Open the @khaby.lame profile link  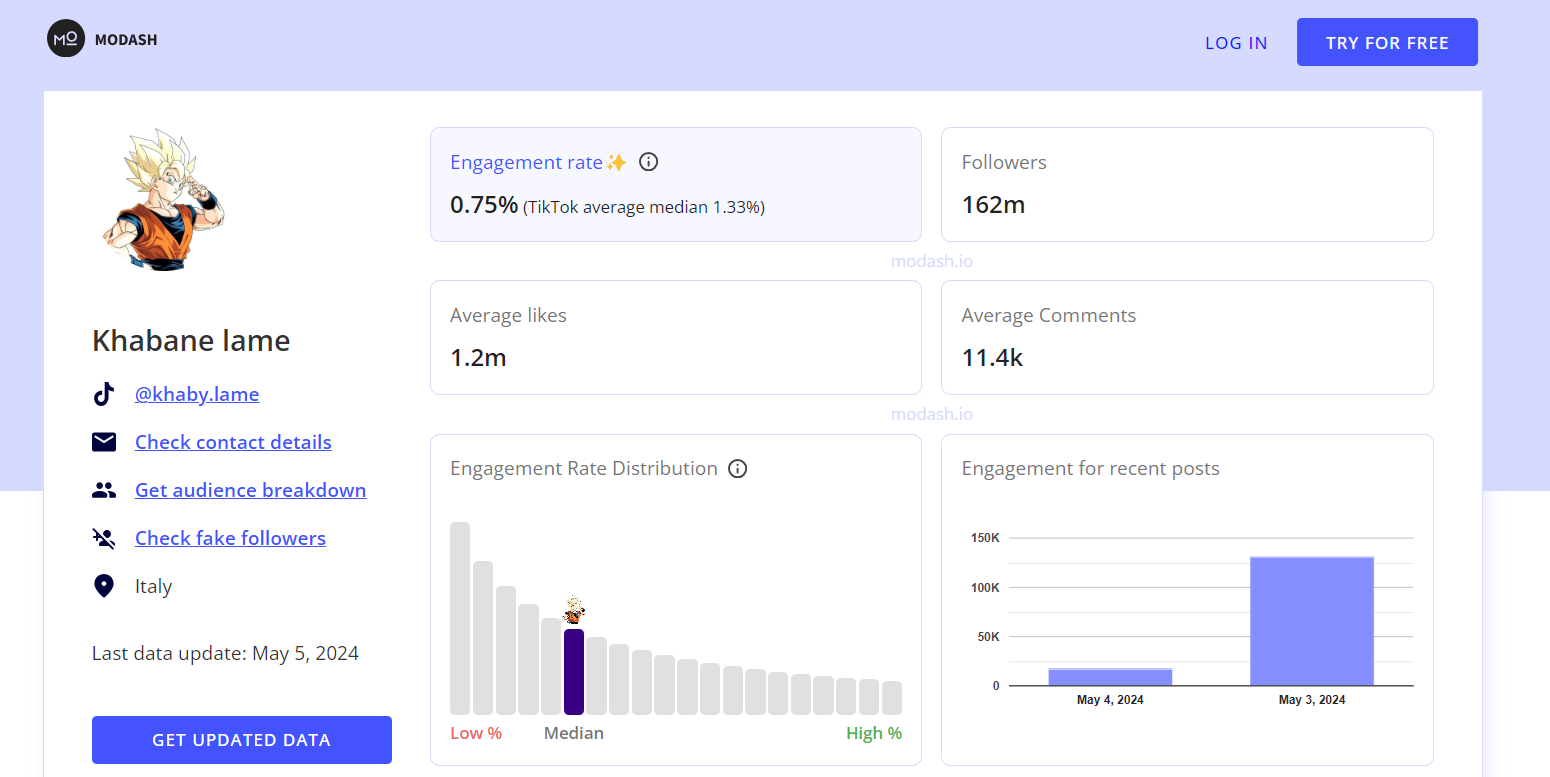pyautogui.click(x=197, y=394)
